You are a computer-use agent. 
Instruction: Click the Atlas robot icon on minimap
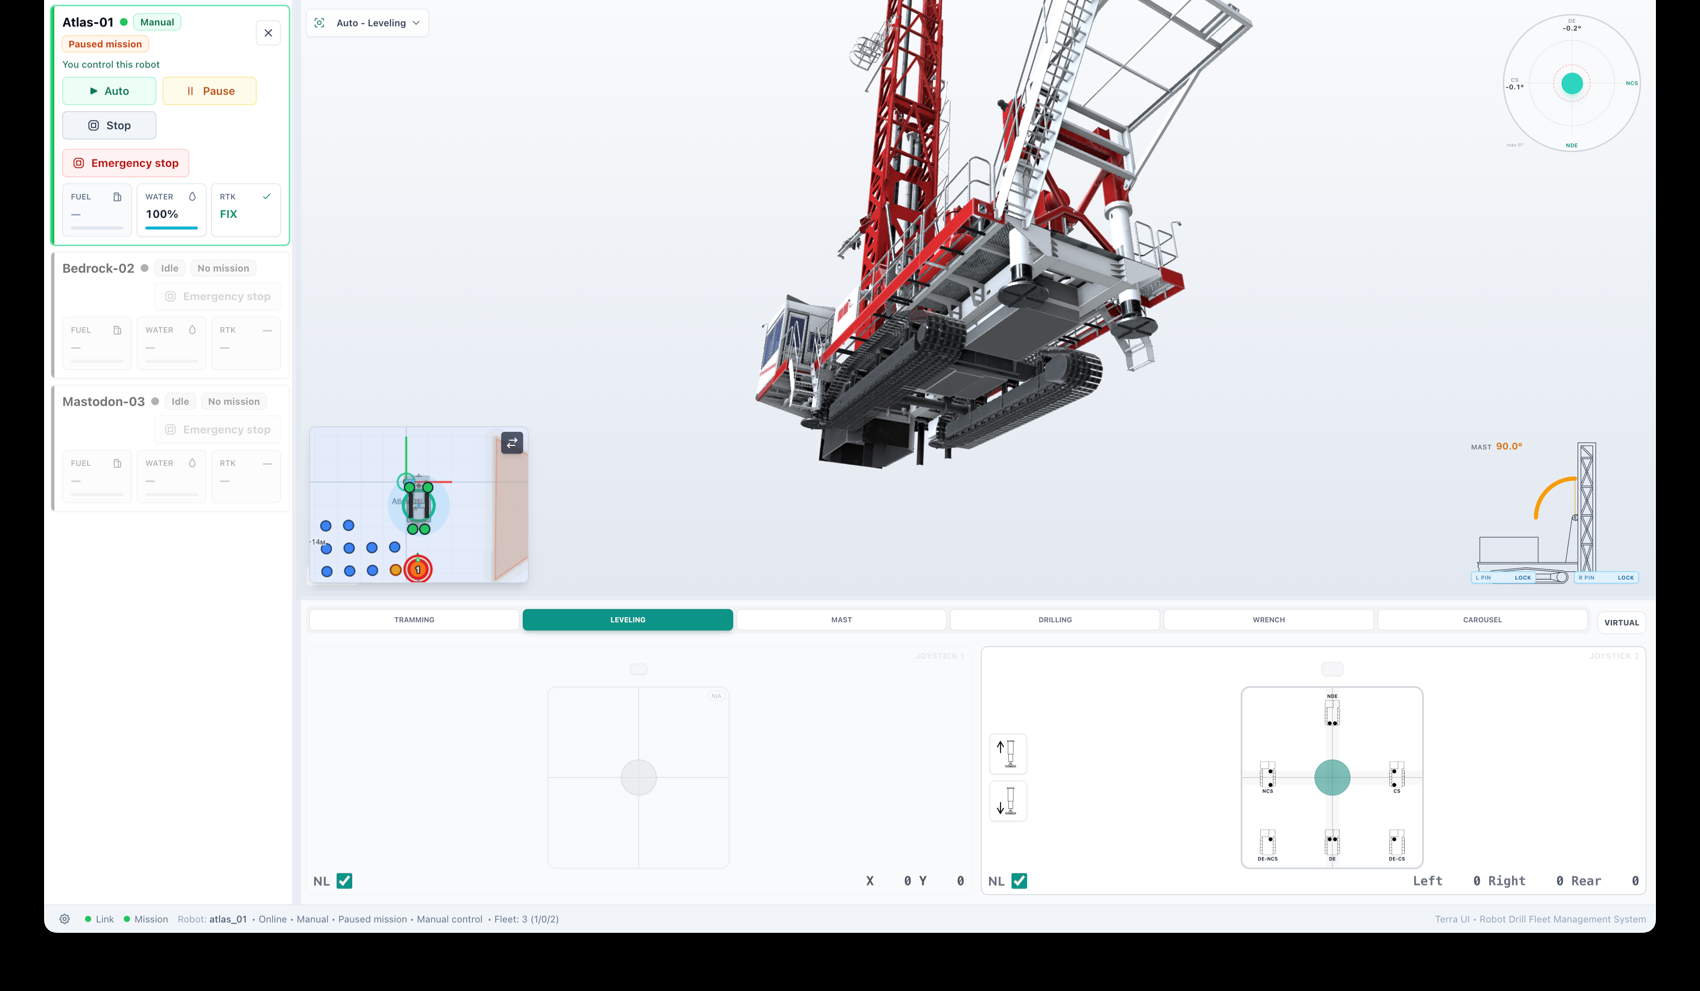(x=418, y=506)
